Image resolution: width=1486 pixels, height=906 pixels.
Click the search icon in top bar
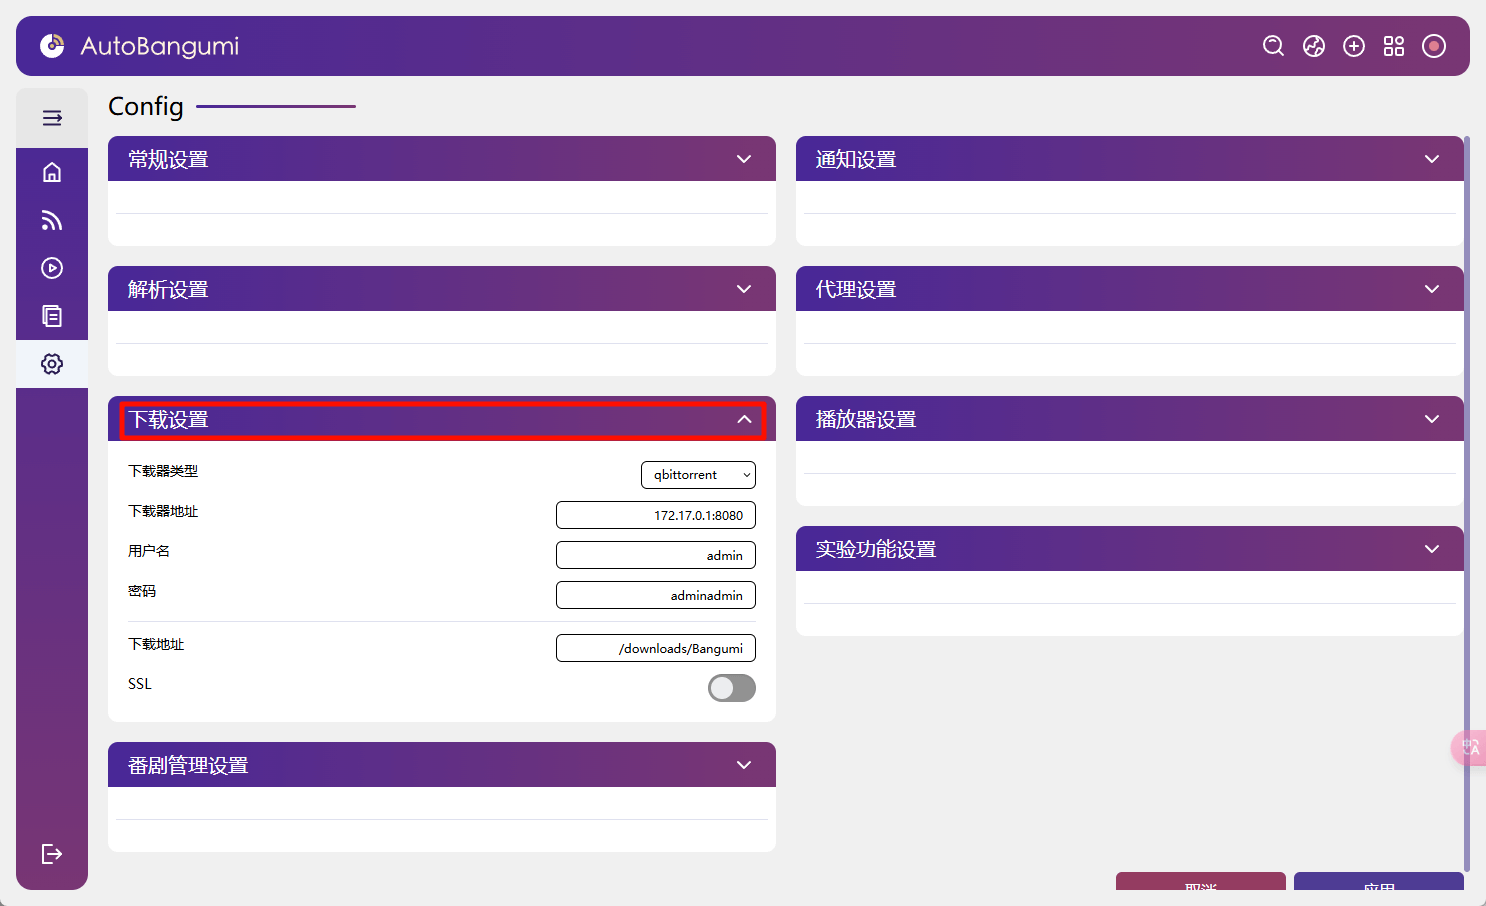(1273, 46)
